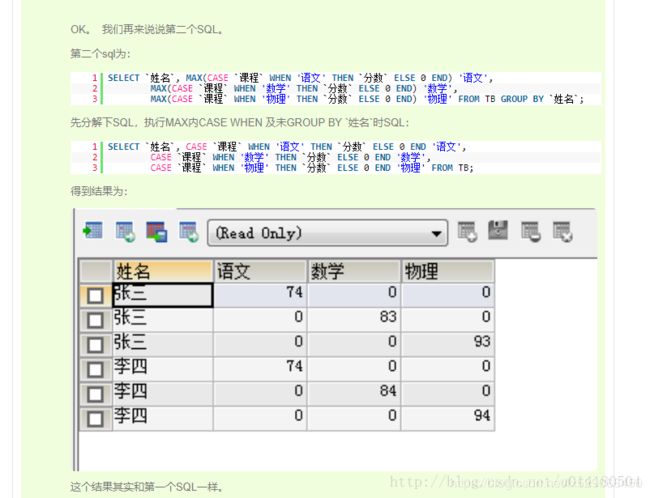650x498 pixels.
Task: Click the floppy disk save icon
Action: click(x=498, y=230)
